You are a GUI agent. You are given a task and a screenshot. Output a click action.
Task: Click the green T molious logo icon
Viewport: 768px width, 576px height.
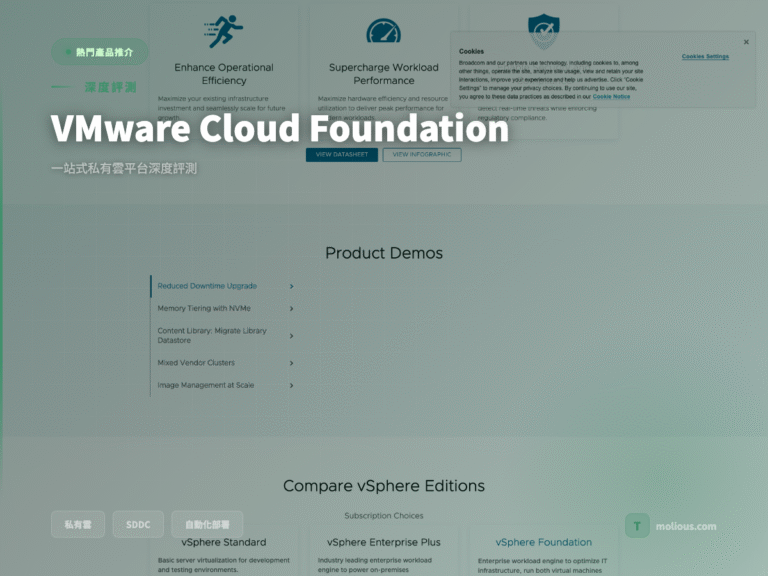click(x=637, y=526)
